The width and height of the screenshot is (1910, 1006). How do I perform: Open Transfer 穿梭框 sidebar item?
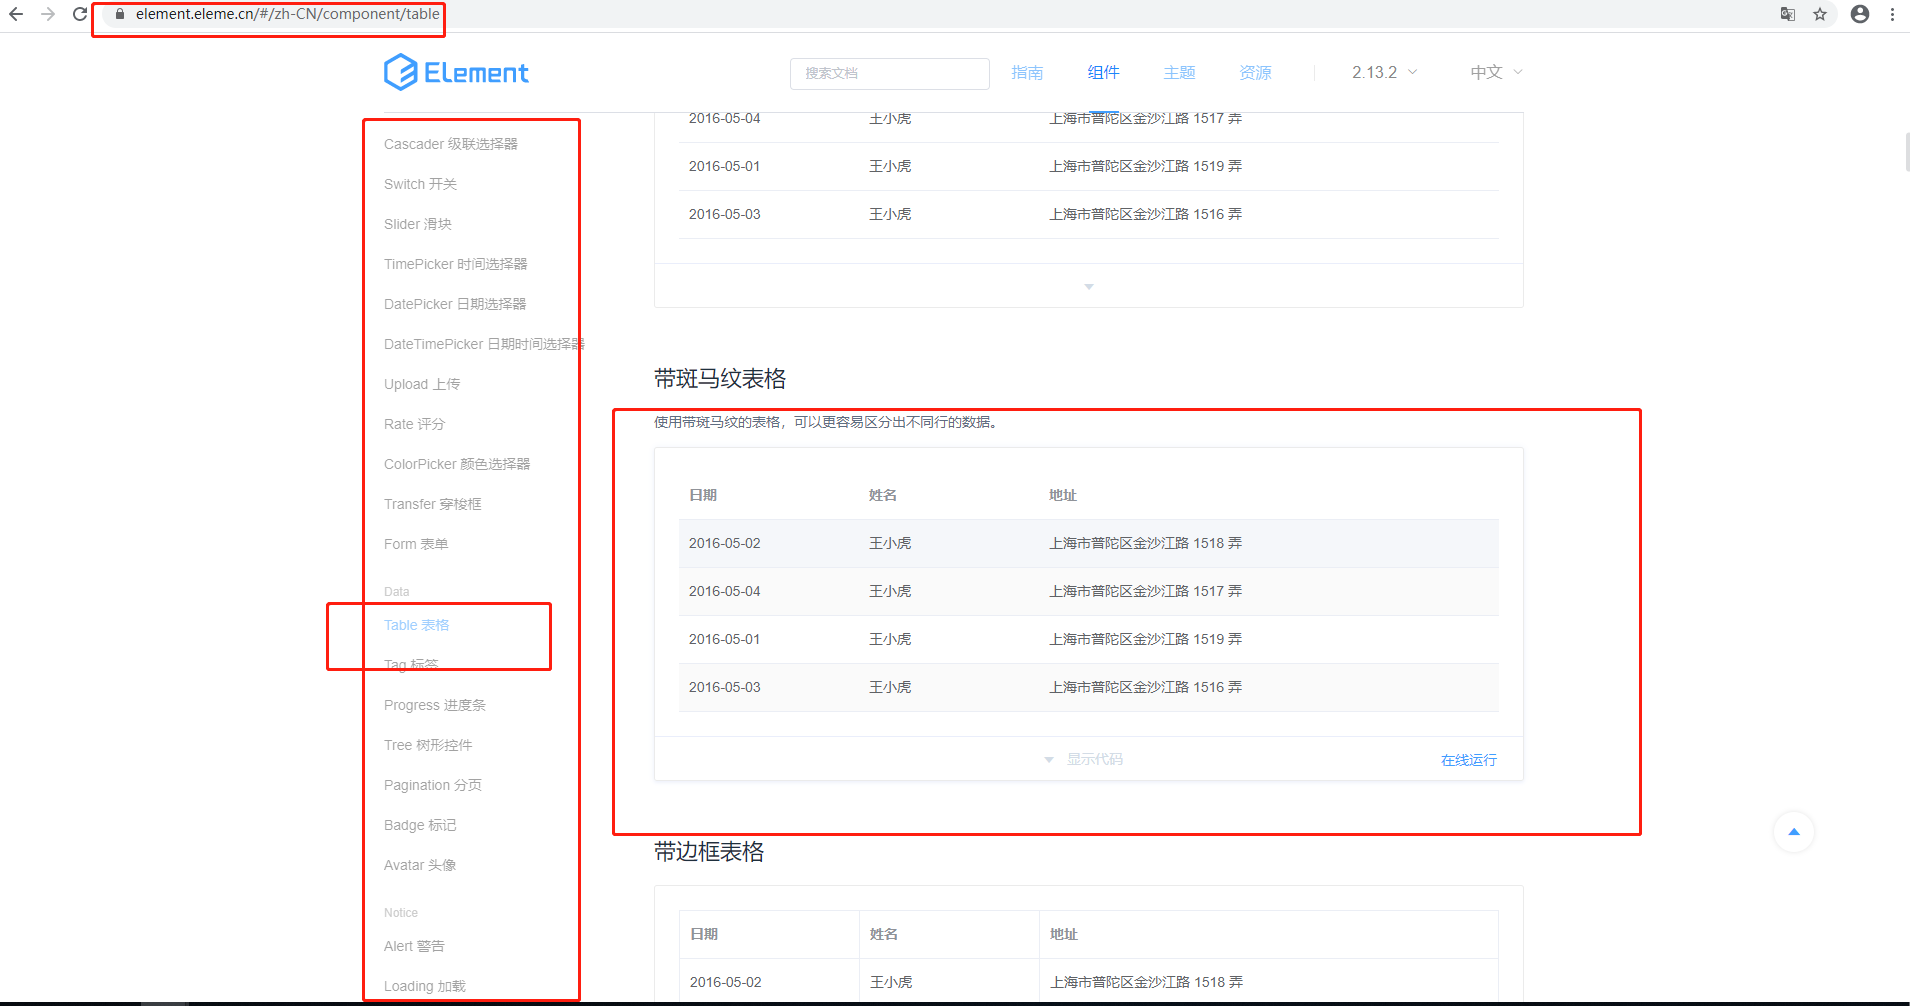[433, 504]
